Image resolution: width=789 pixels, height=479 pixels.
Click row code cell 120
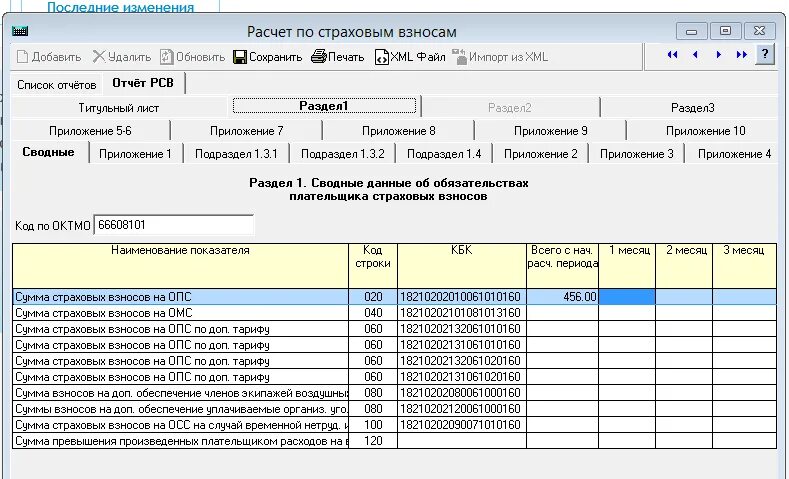point(373,441)
